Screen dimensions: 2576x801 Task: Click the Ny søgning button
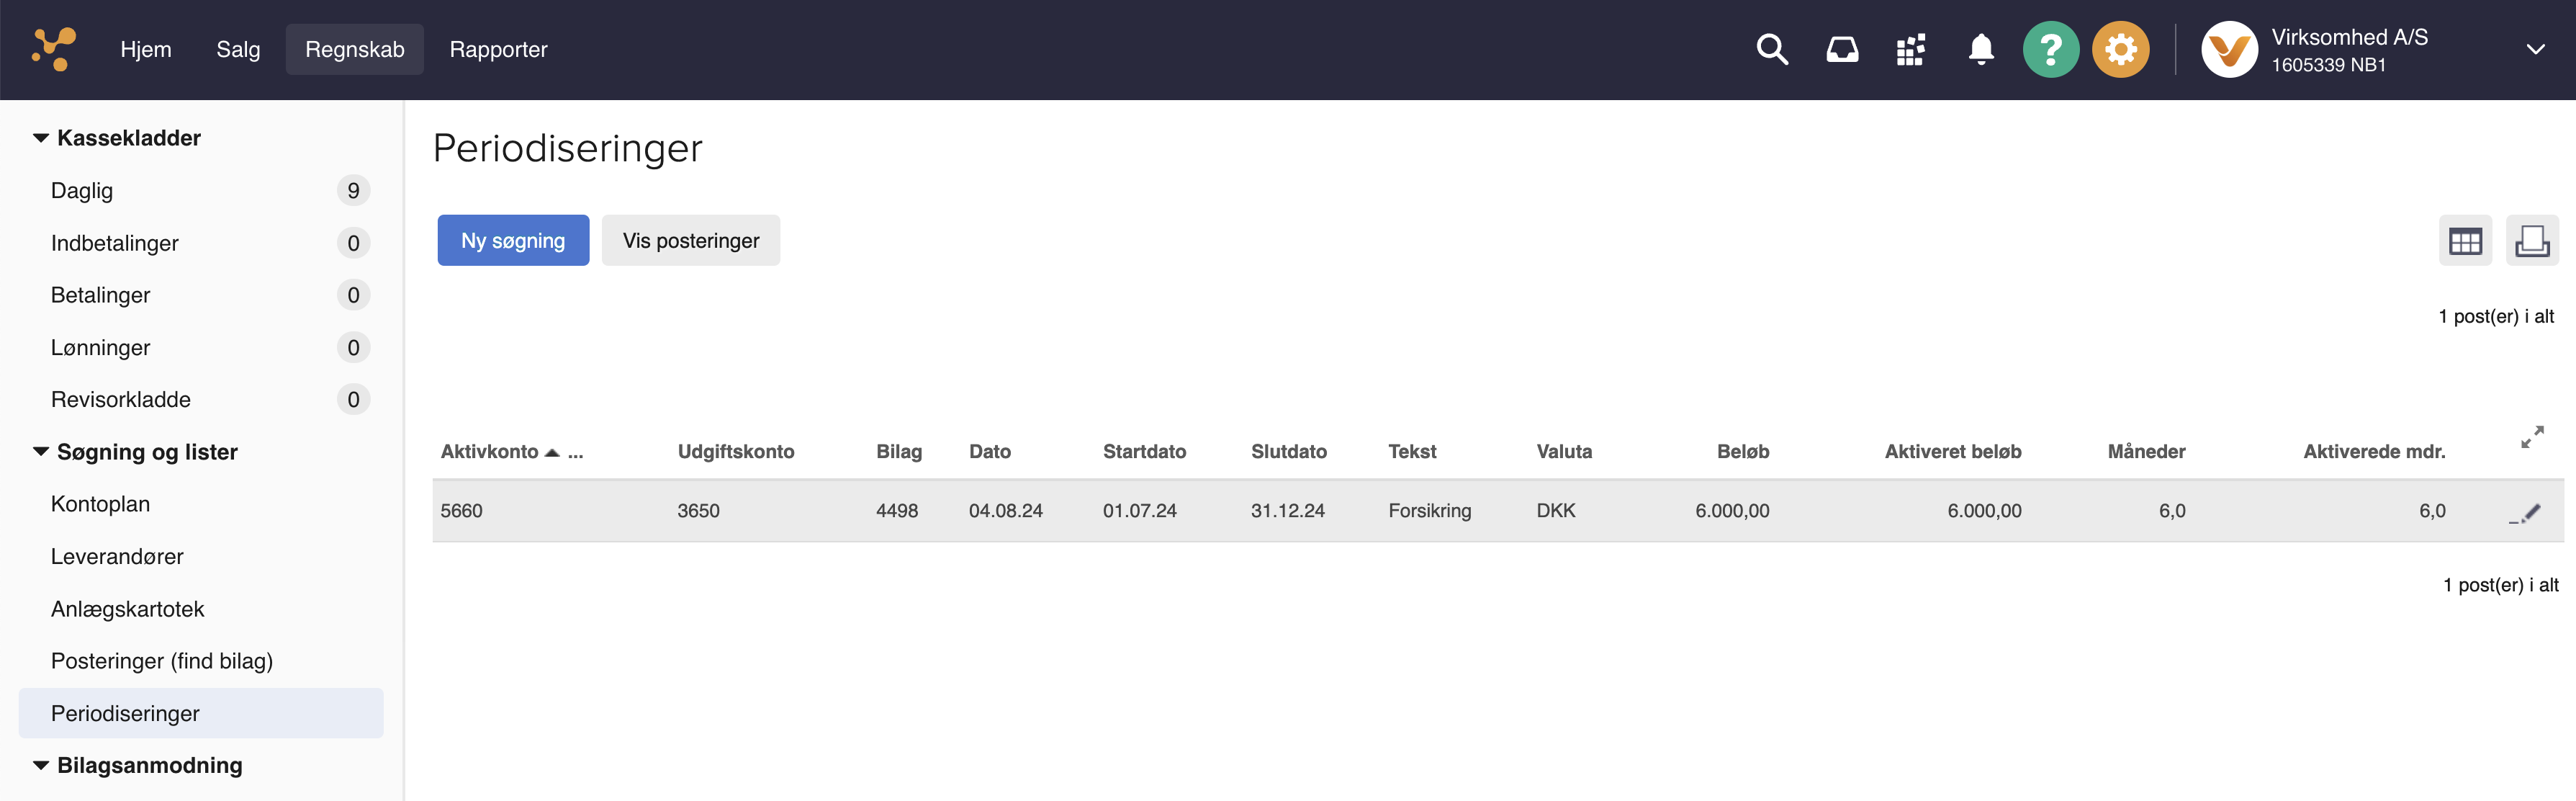pyautogui.click(x=513, y=241)
